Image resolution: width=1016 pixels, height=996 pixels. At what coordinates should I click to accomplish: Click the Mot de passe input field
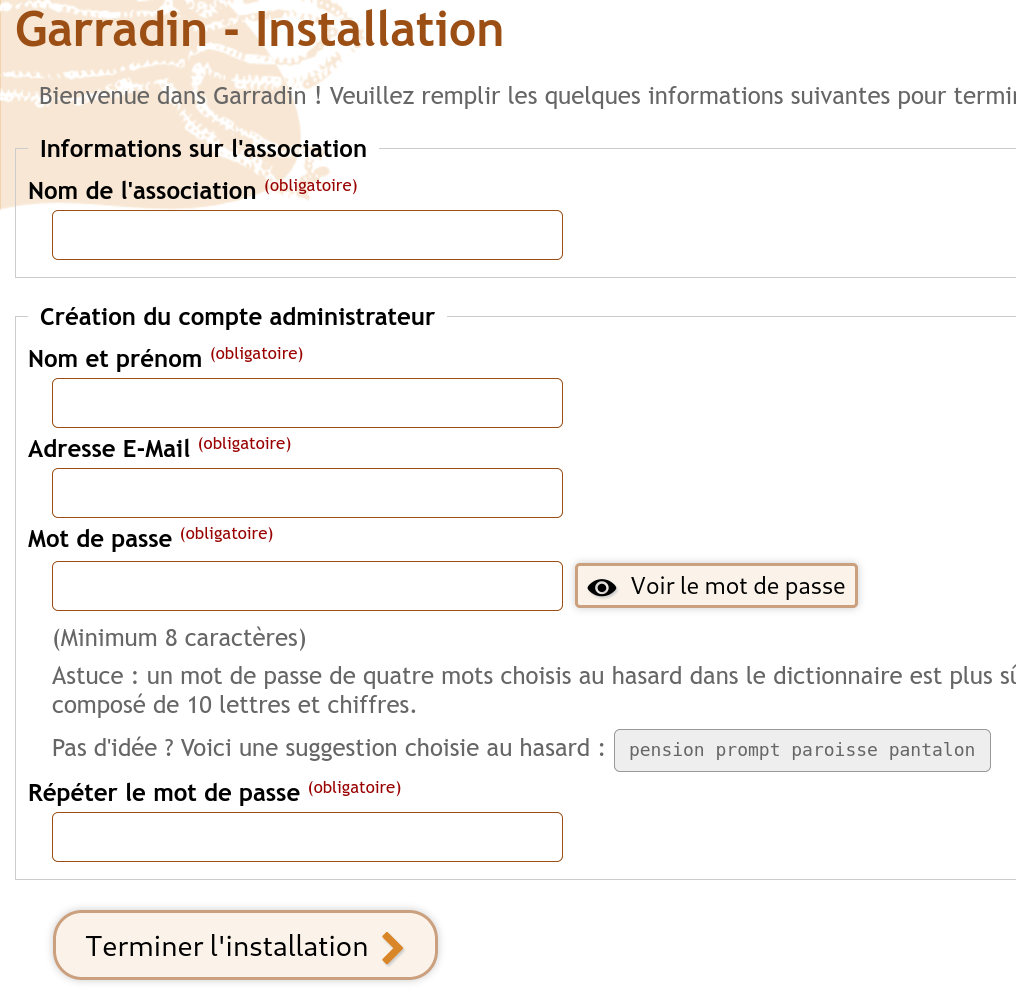307,586
